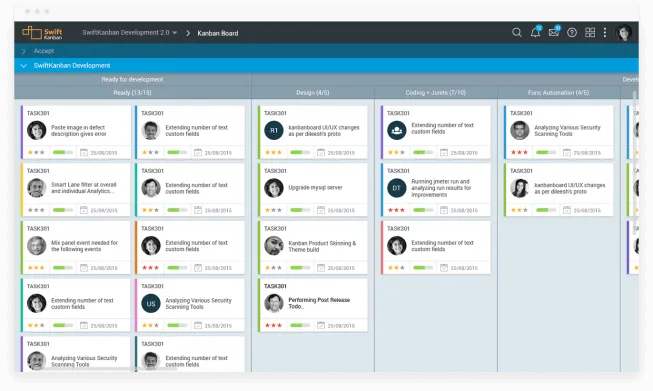The image size is (653, 391).
Task: Click the owner photo on Smart Lane filter card
Action: pyautogui.click(x=37, y=188)
